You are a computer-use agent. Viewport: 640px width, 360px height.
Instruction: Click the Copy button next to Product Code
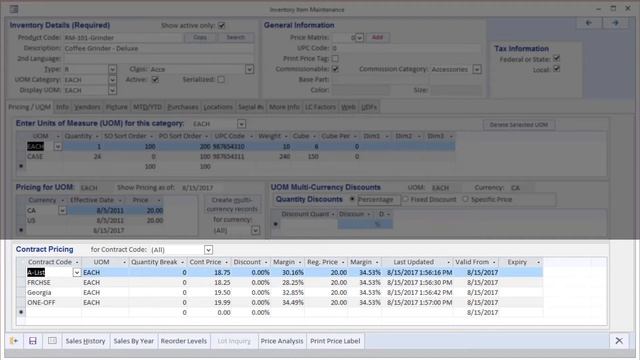[x=200, y=37]
